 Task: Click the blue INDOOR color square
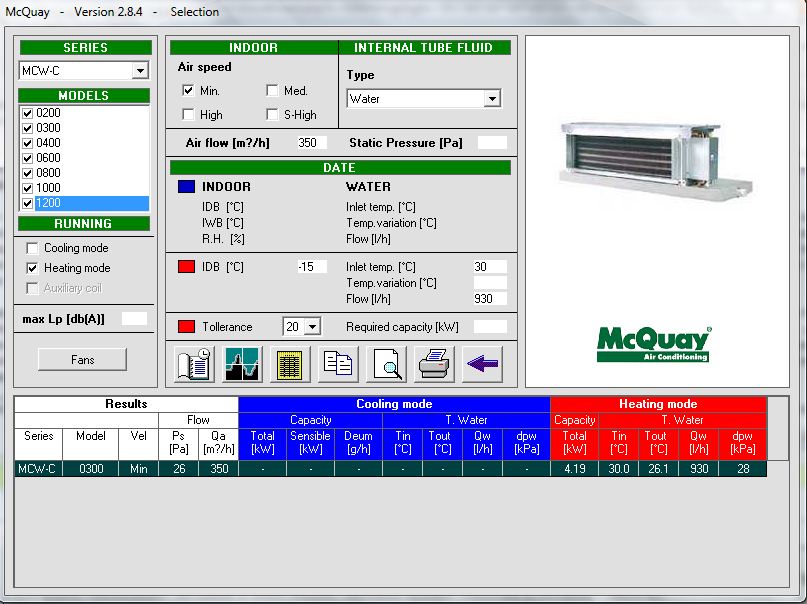186,186
